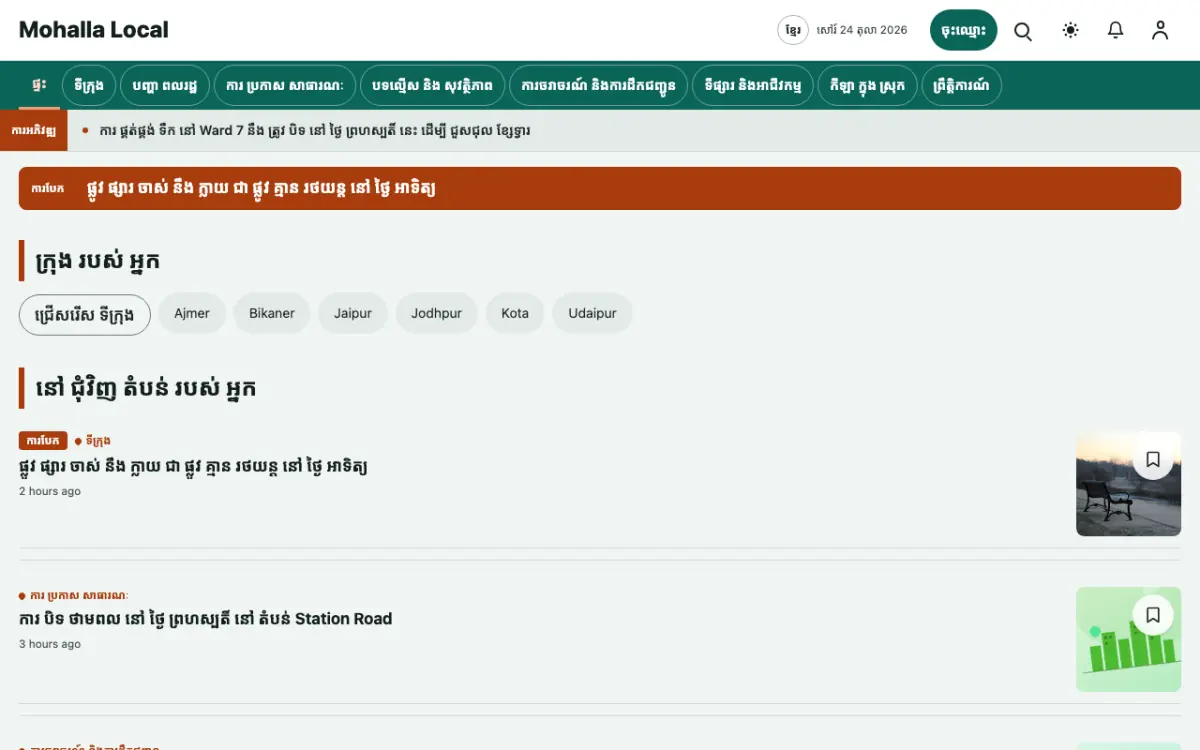Go to the កីឡា ក្នុង ស្រុក tab
The image size is (1200, 750).
point(867,85)
